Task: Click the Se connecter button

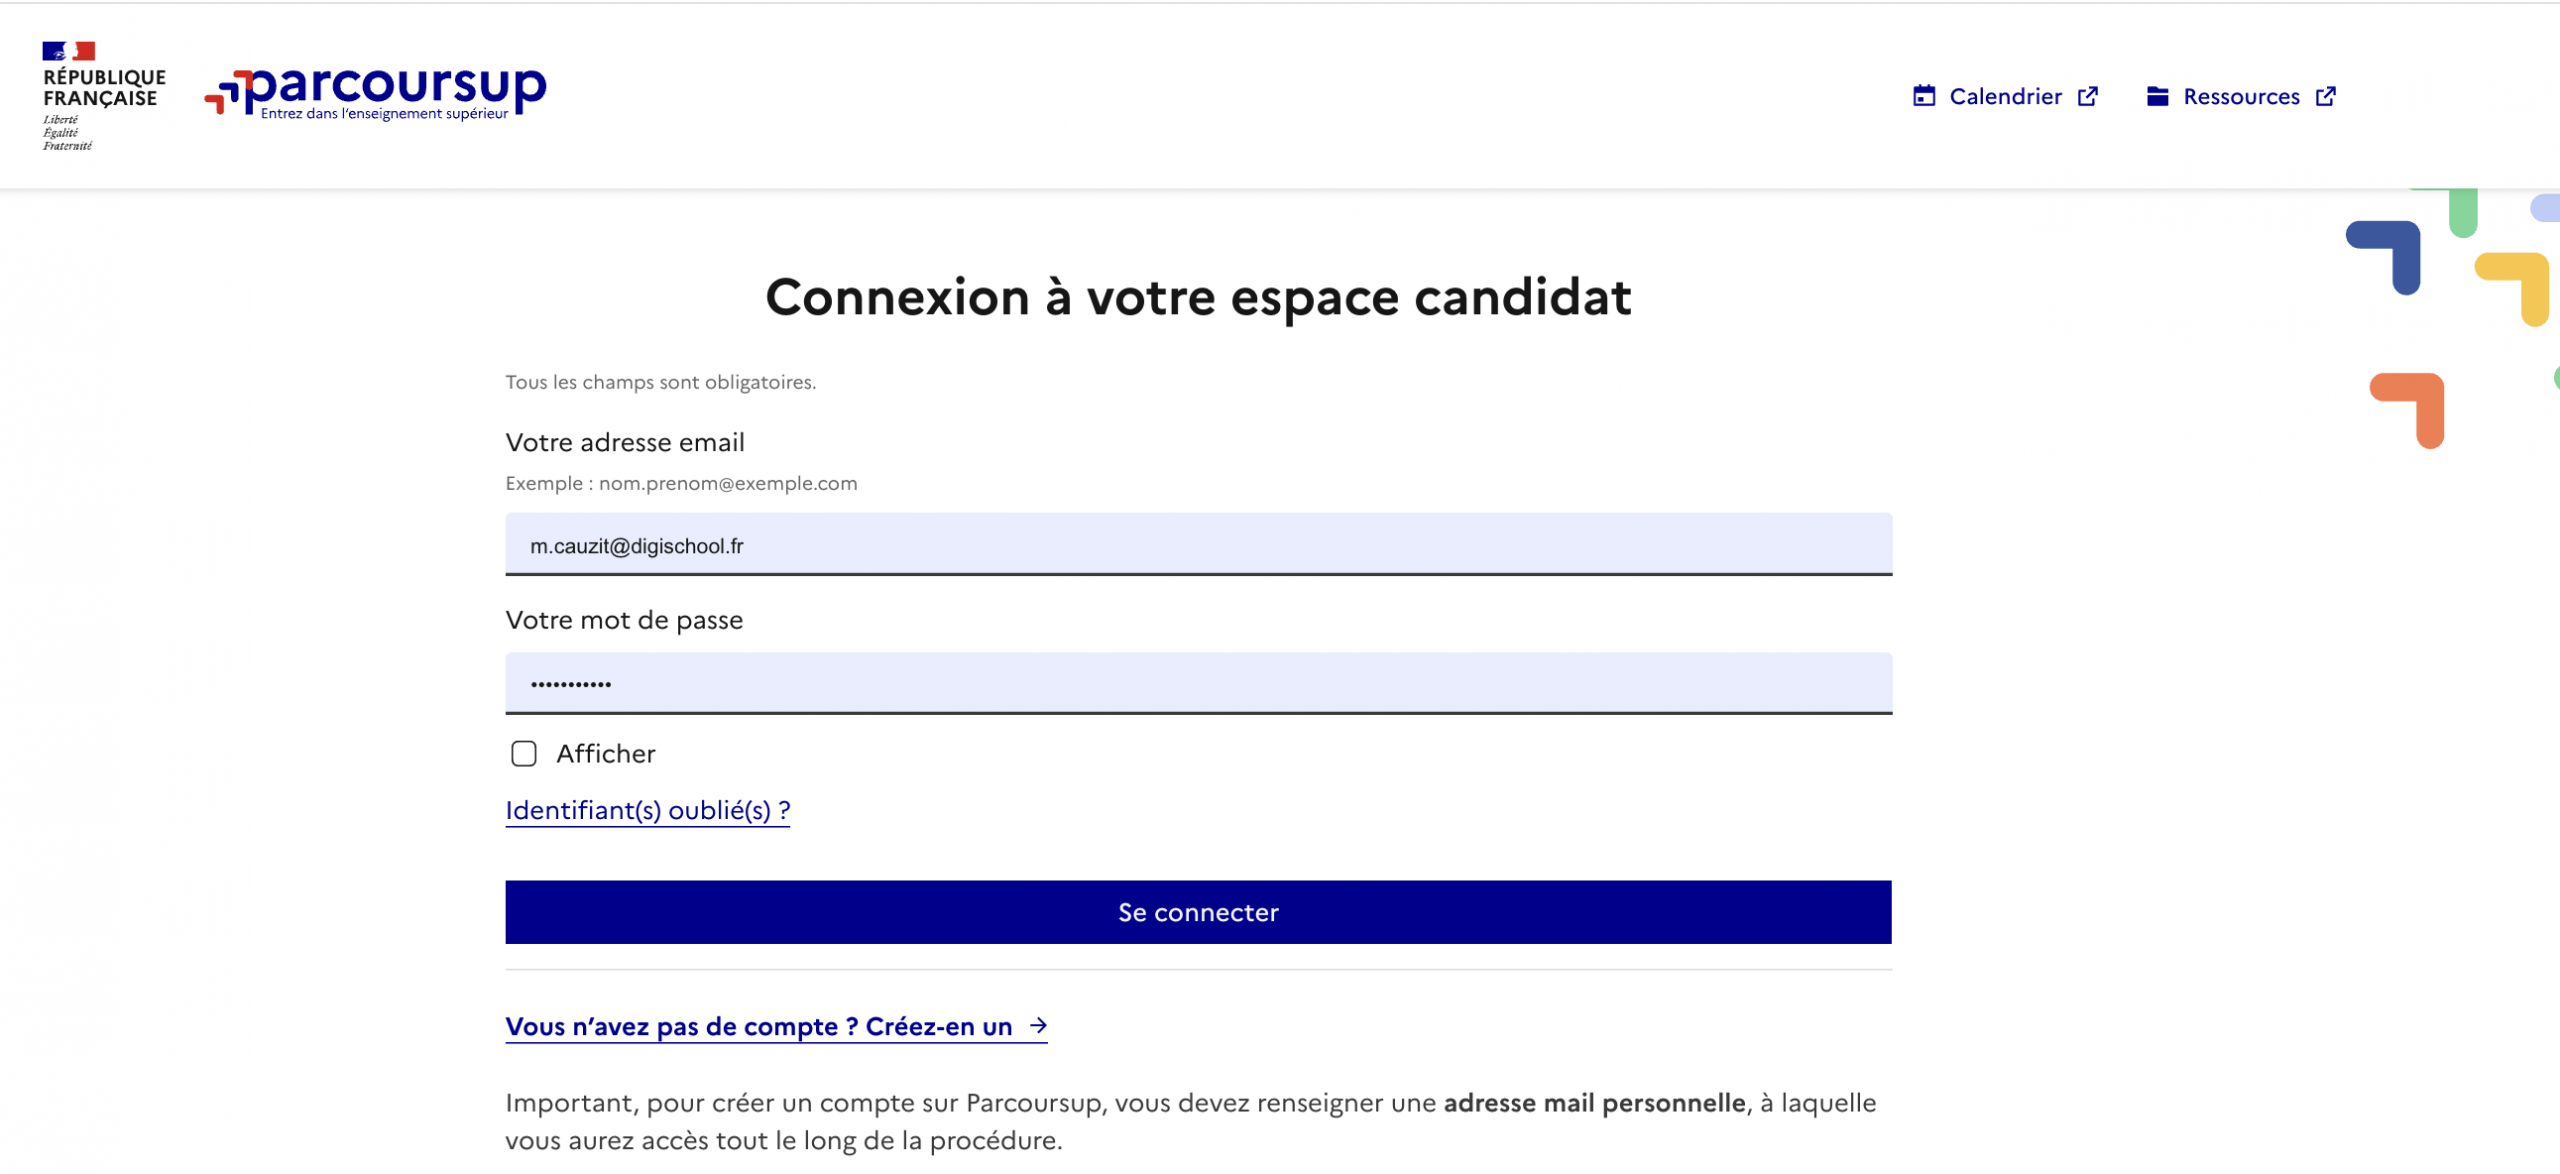Action: [x=1198, y=912]
